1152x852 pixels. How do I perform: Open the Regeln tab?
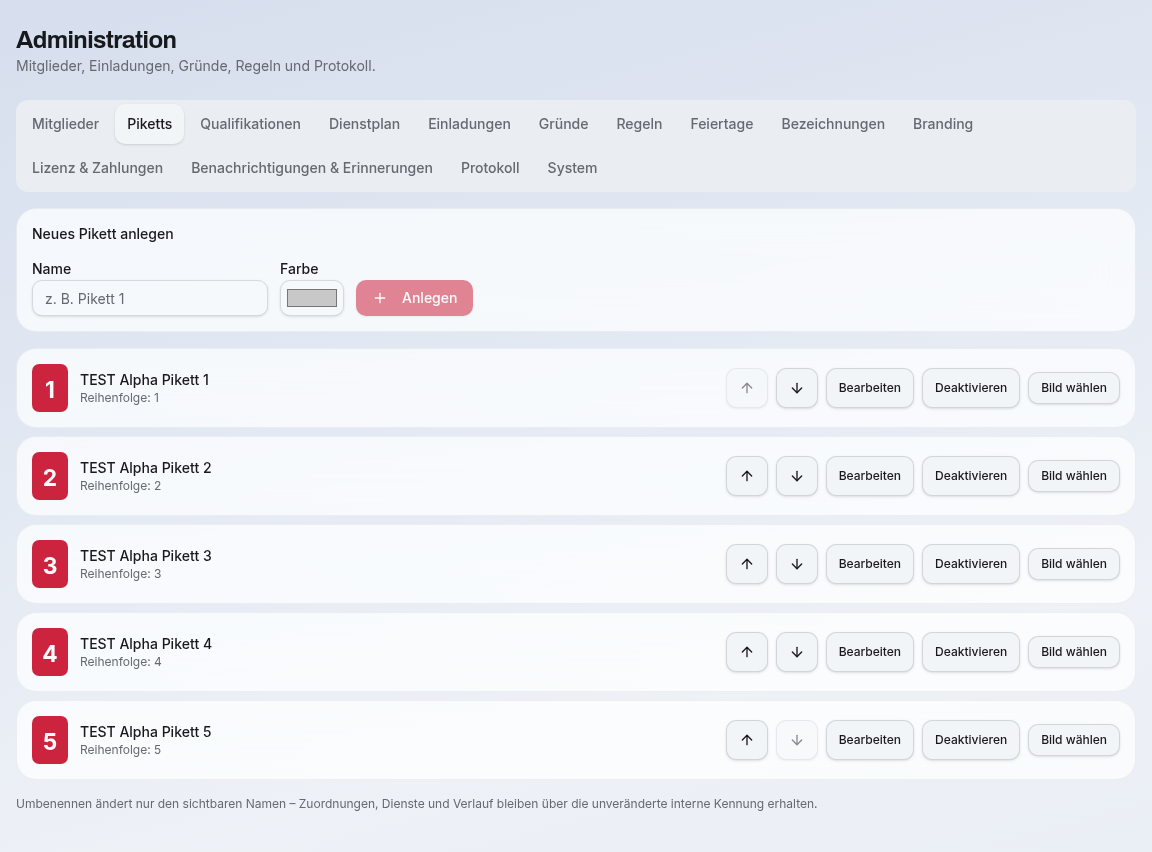pyautogui.click(x=639, y=124)
